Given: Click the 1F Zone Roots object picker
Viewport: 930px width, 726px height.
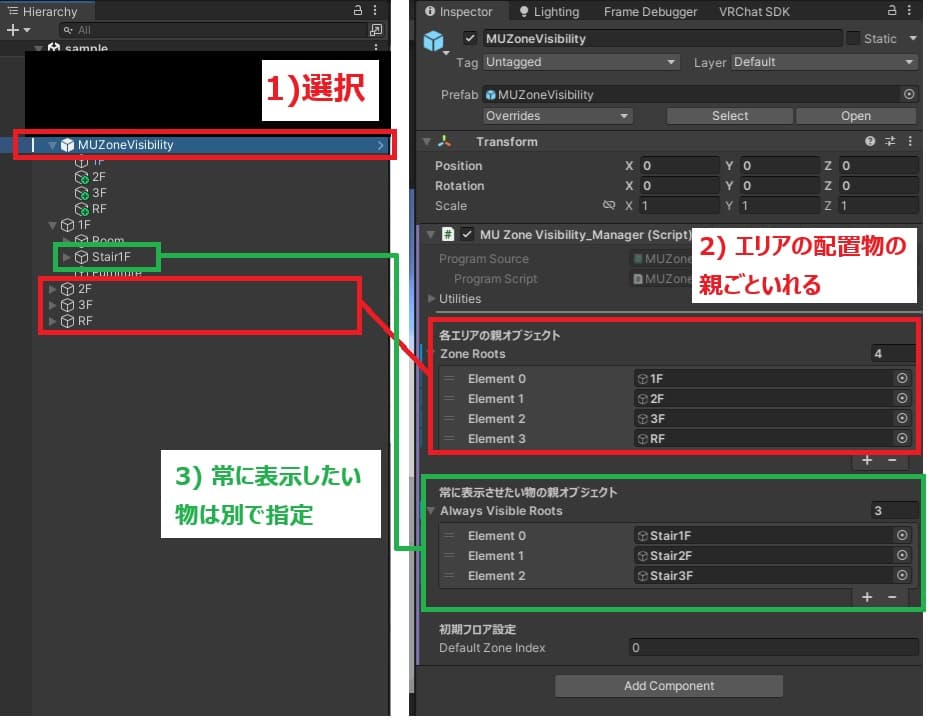Looking at the screenshot, I should tap(902, 378).
